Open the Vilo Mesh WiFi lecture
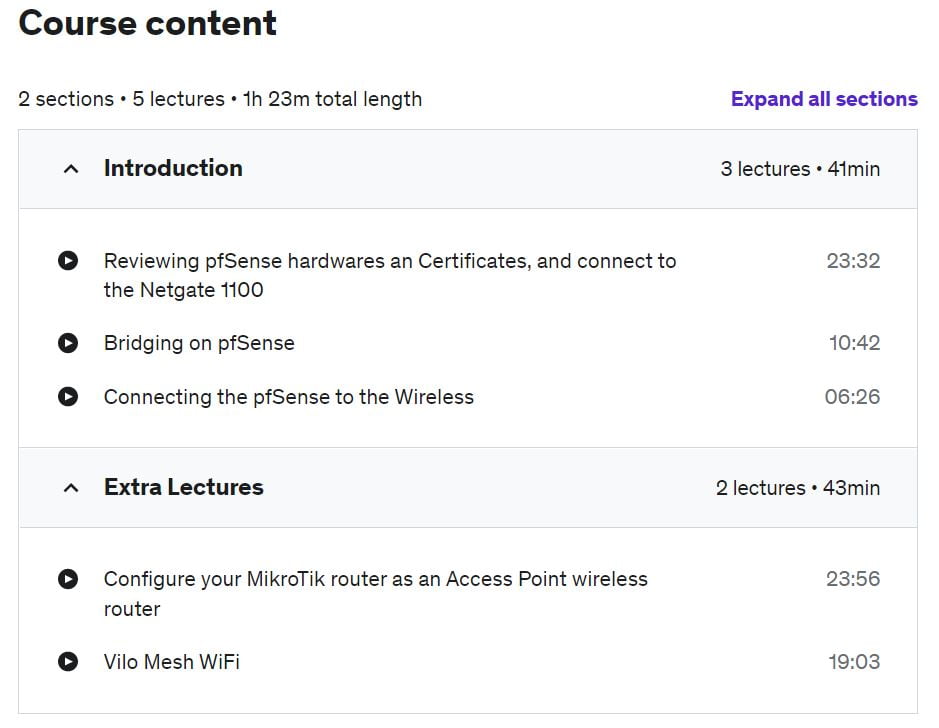This screenshot has width=939, height=728. coord(171,662)
